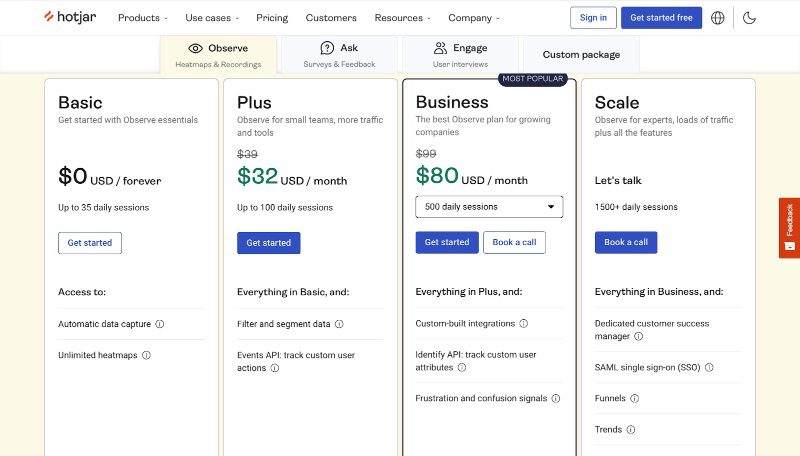Screen dimensions: 800x456
Task: Open info for Dedicated customer success manager
Action: coord(638,336)
